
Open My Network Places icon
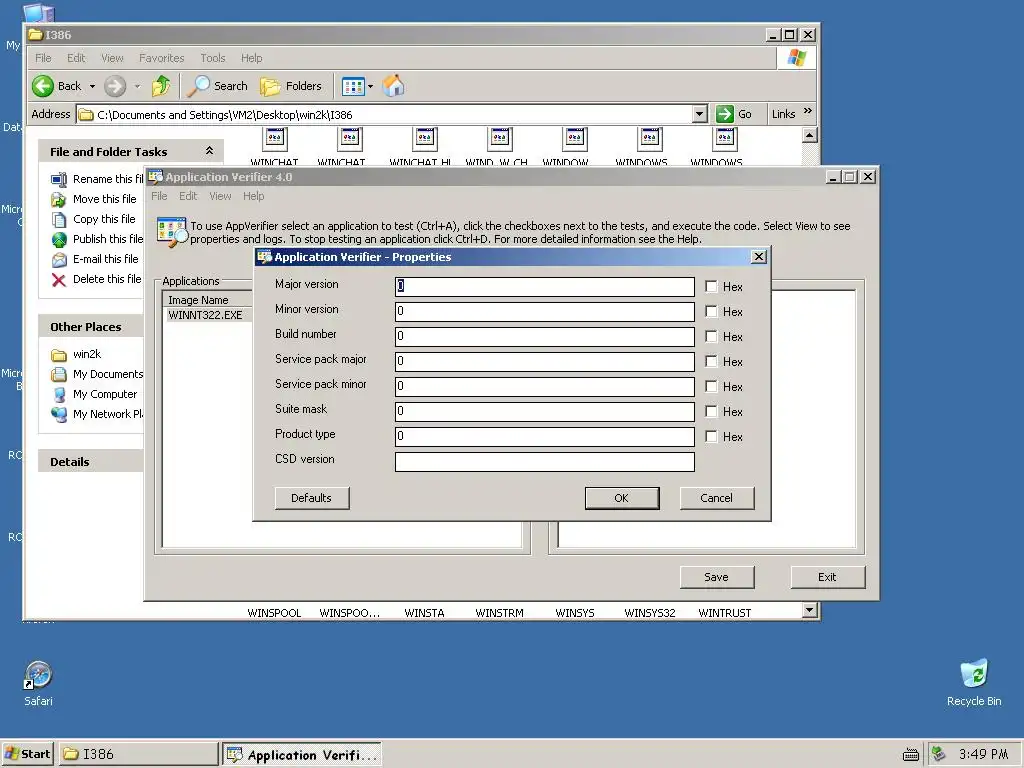[x=59, y=414]
